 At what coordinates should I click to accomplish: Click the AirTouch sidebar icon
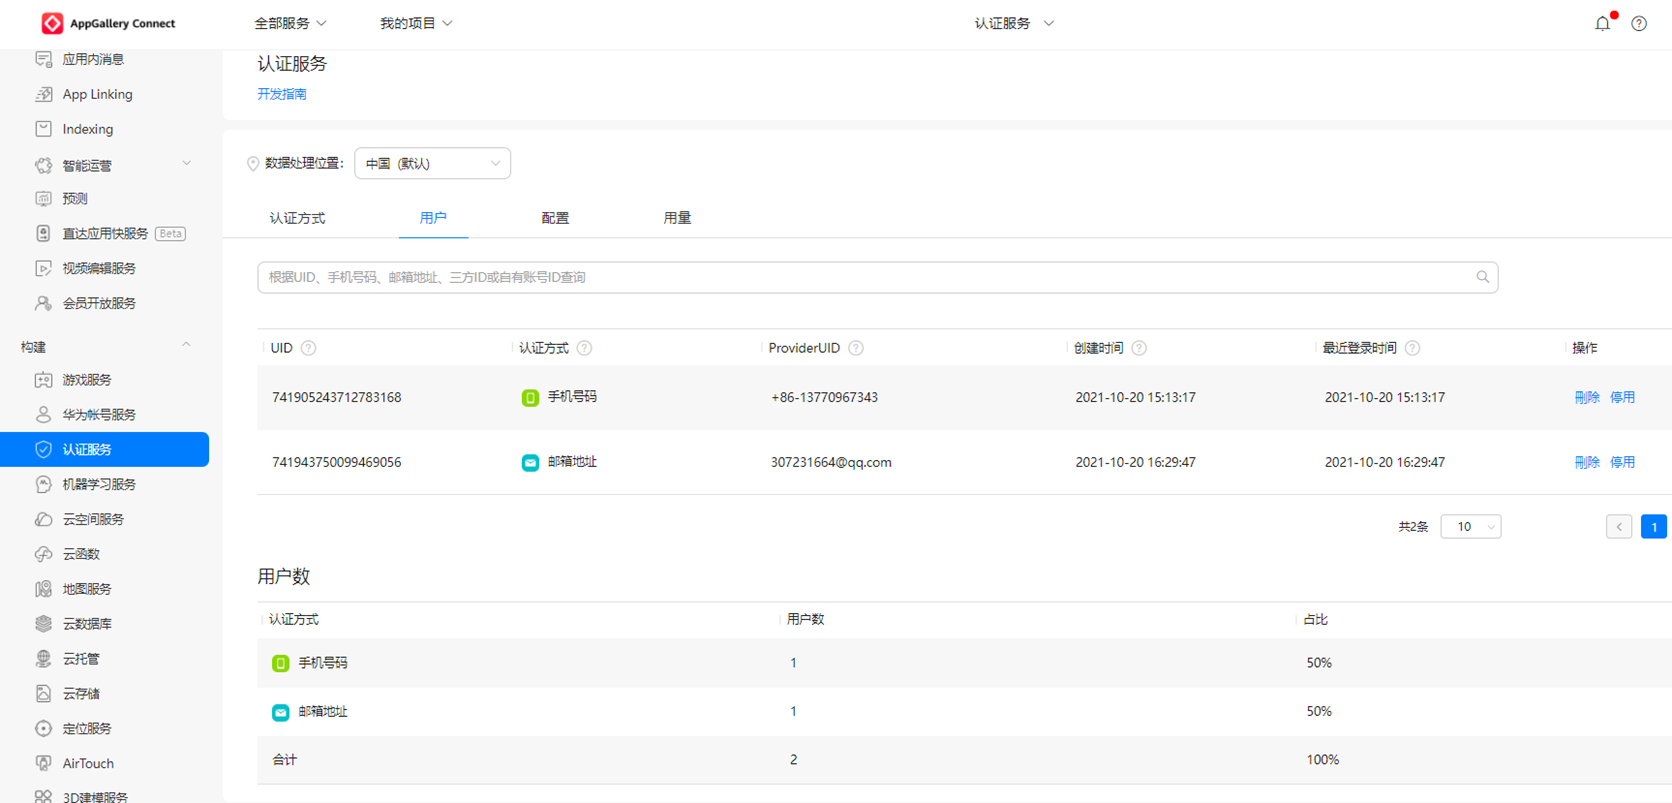(x=43, y=763)
